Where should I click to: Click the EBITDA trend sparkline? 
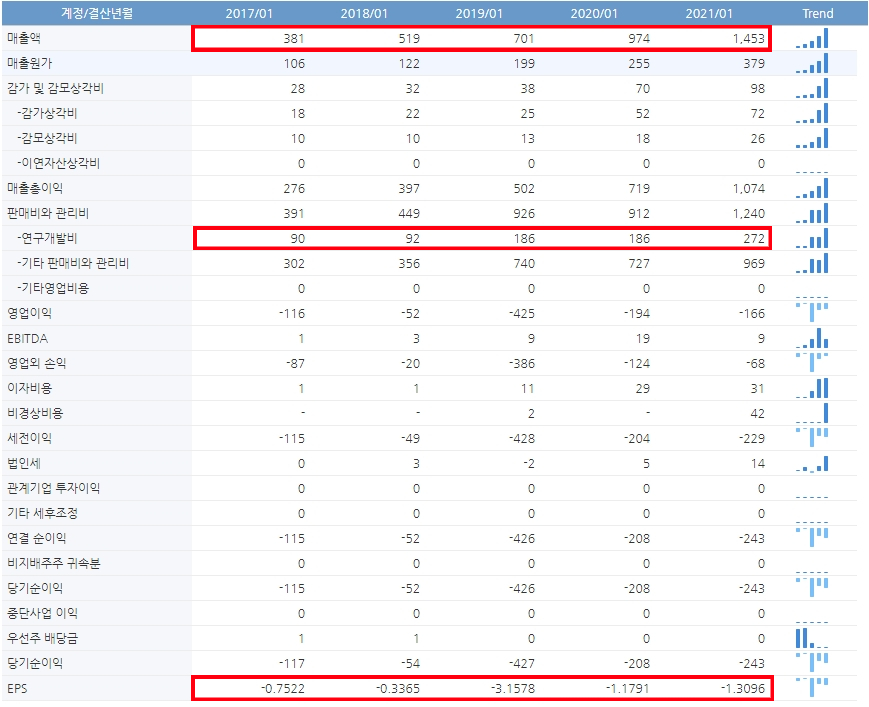812,338
